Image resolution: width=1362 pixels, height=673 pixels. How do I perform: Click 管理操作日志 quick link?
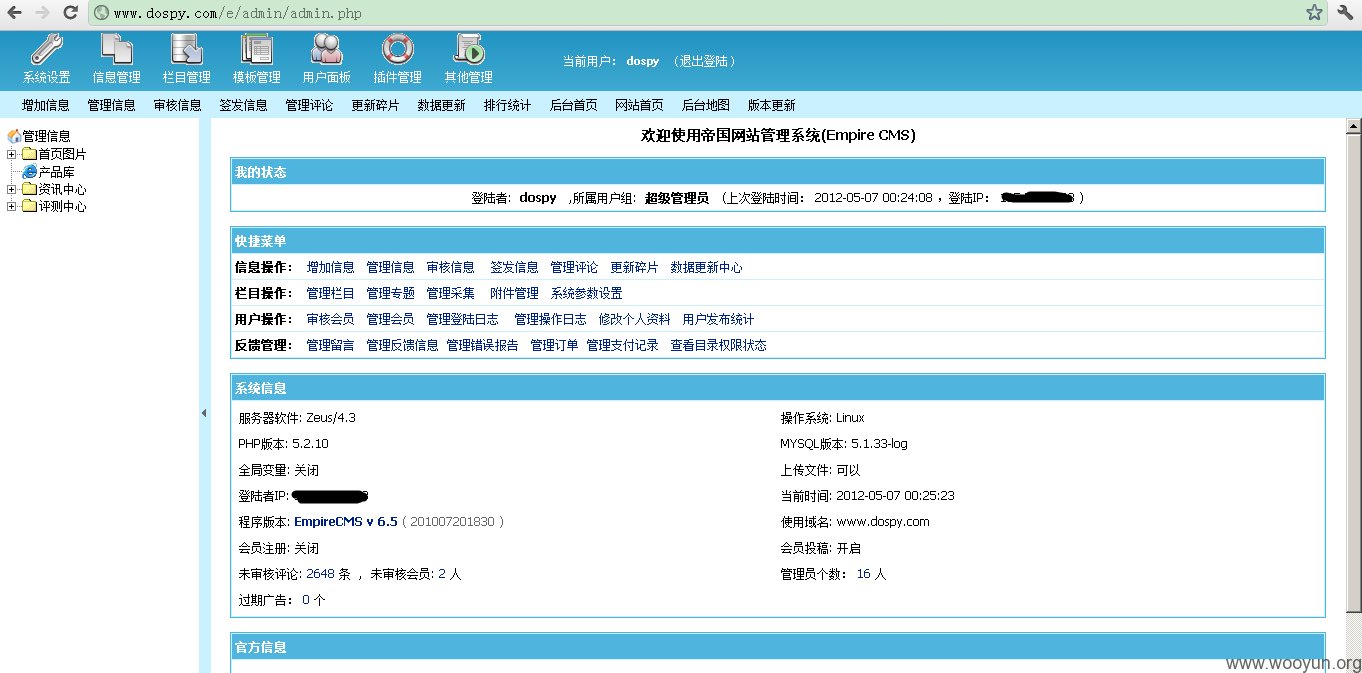click(x=551, y=319)
